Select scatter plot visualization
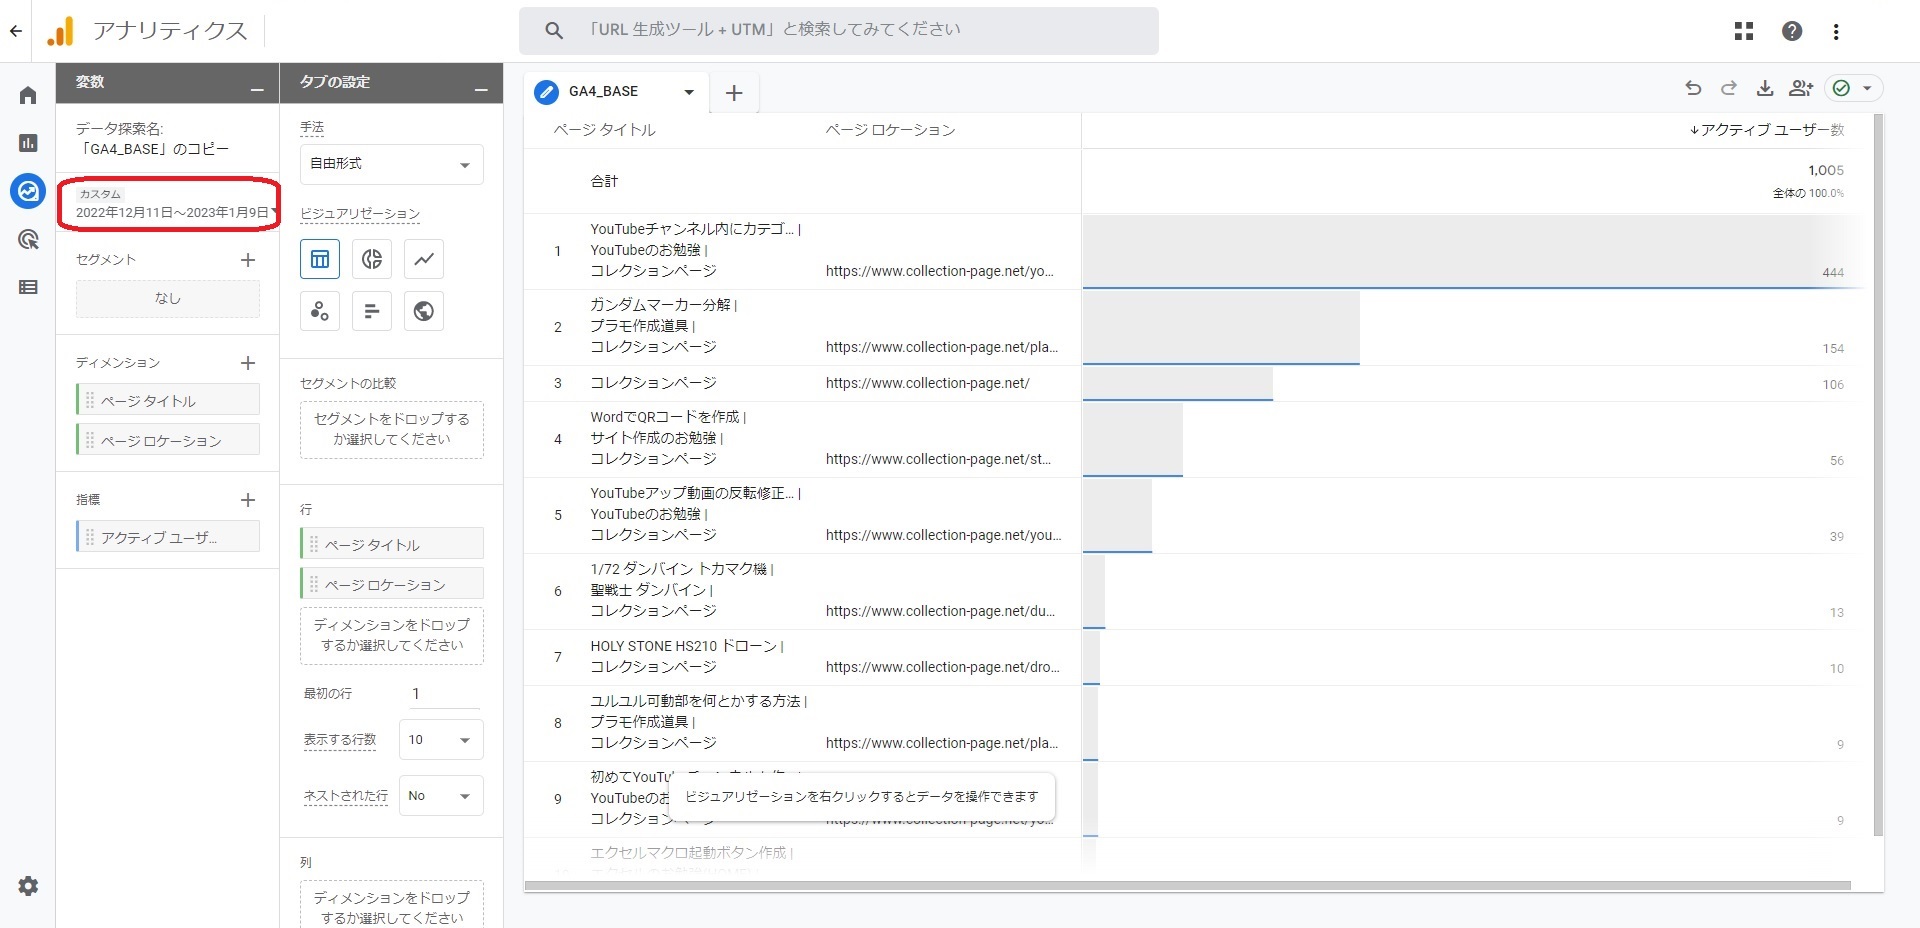 click(x=320, y=311)
